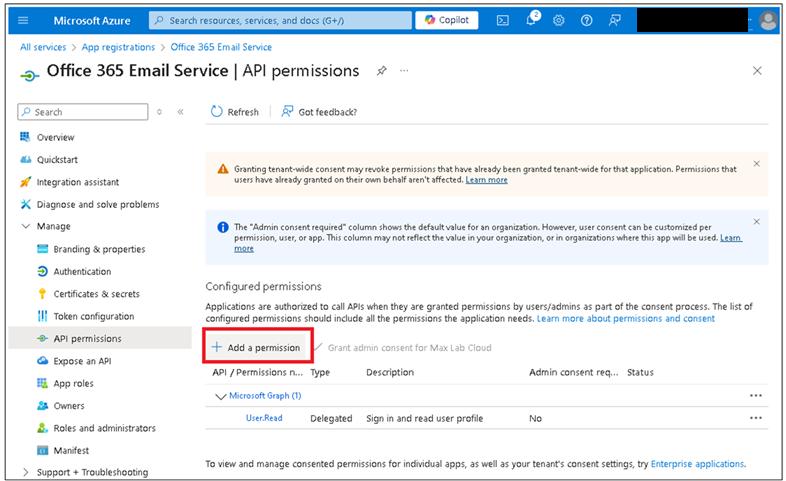
Task: Collapse the Manage section
Action: coord(26,226)
